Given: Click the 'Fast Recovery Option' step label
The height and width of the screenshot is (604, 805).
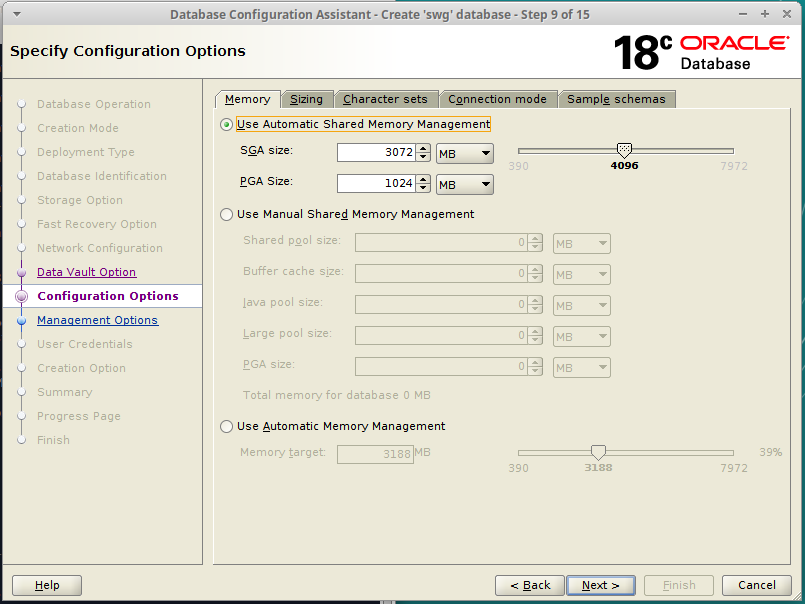Looking at the screenshot, I should click(x=97, y=224).
